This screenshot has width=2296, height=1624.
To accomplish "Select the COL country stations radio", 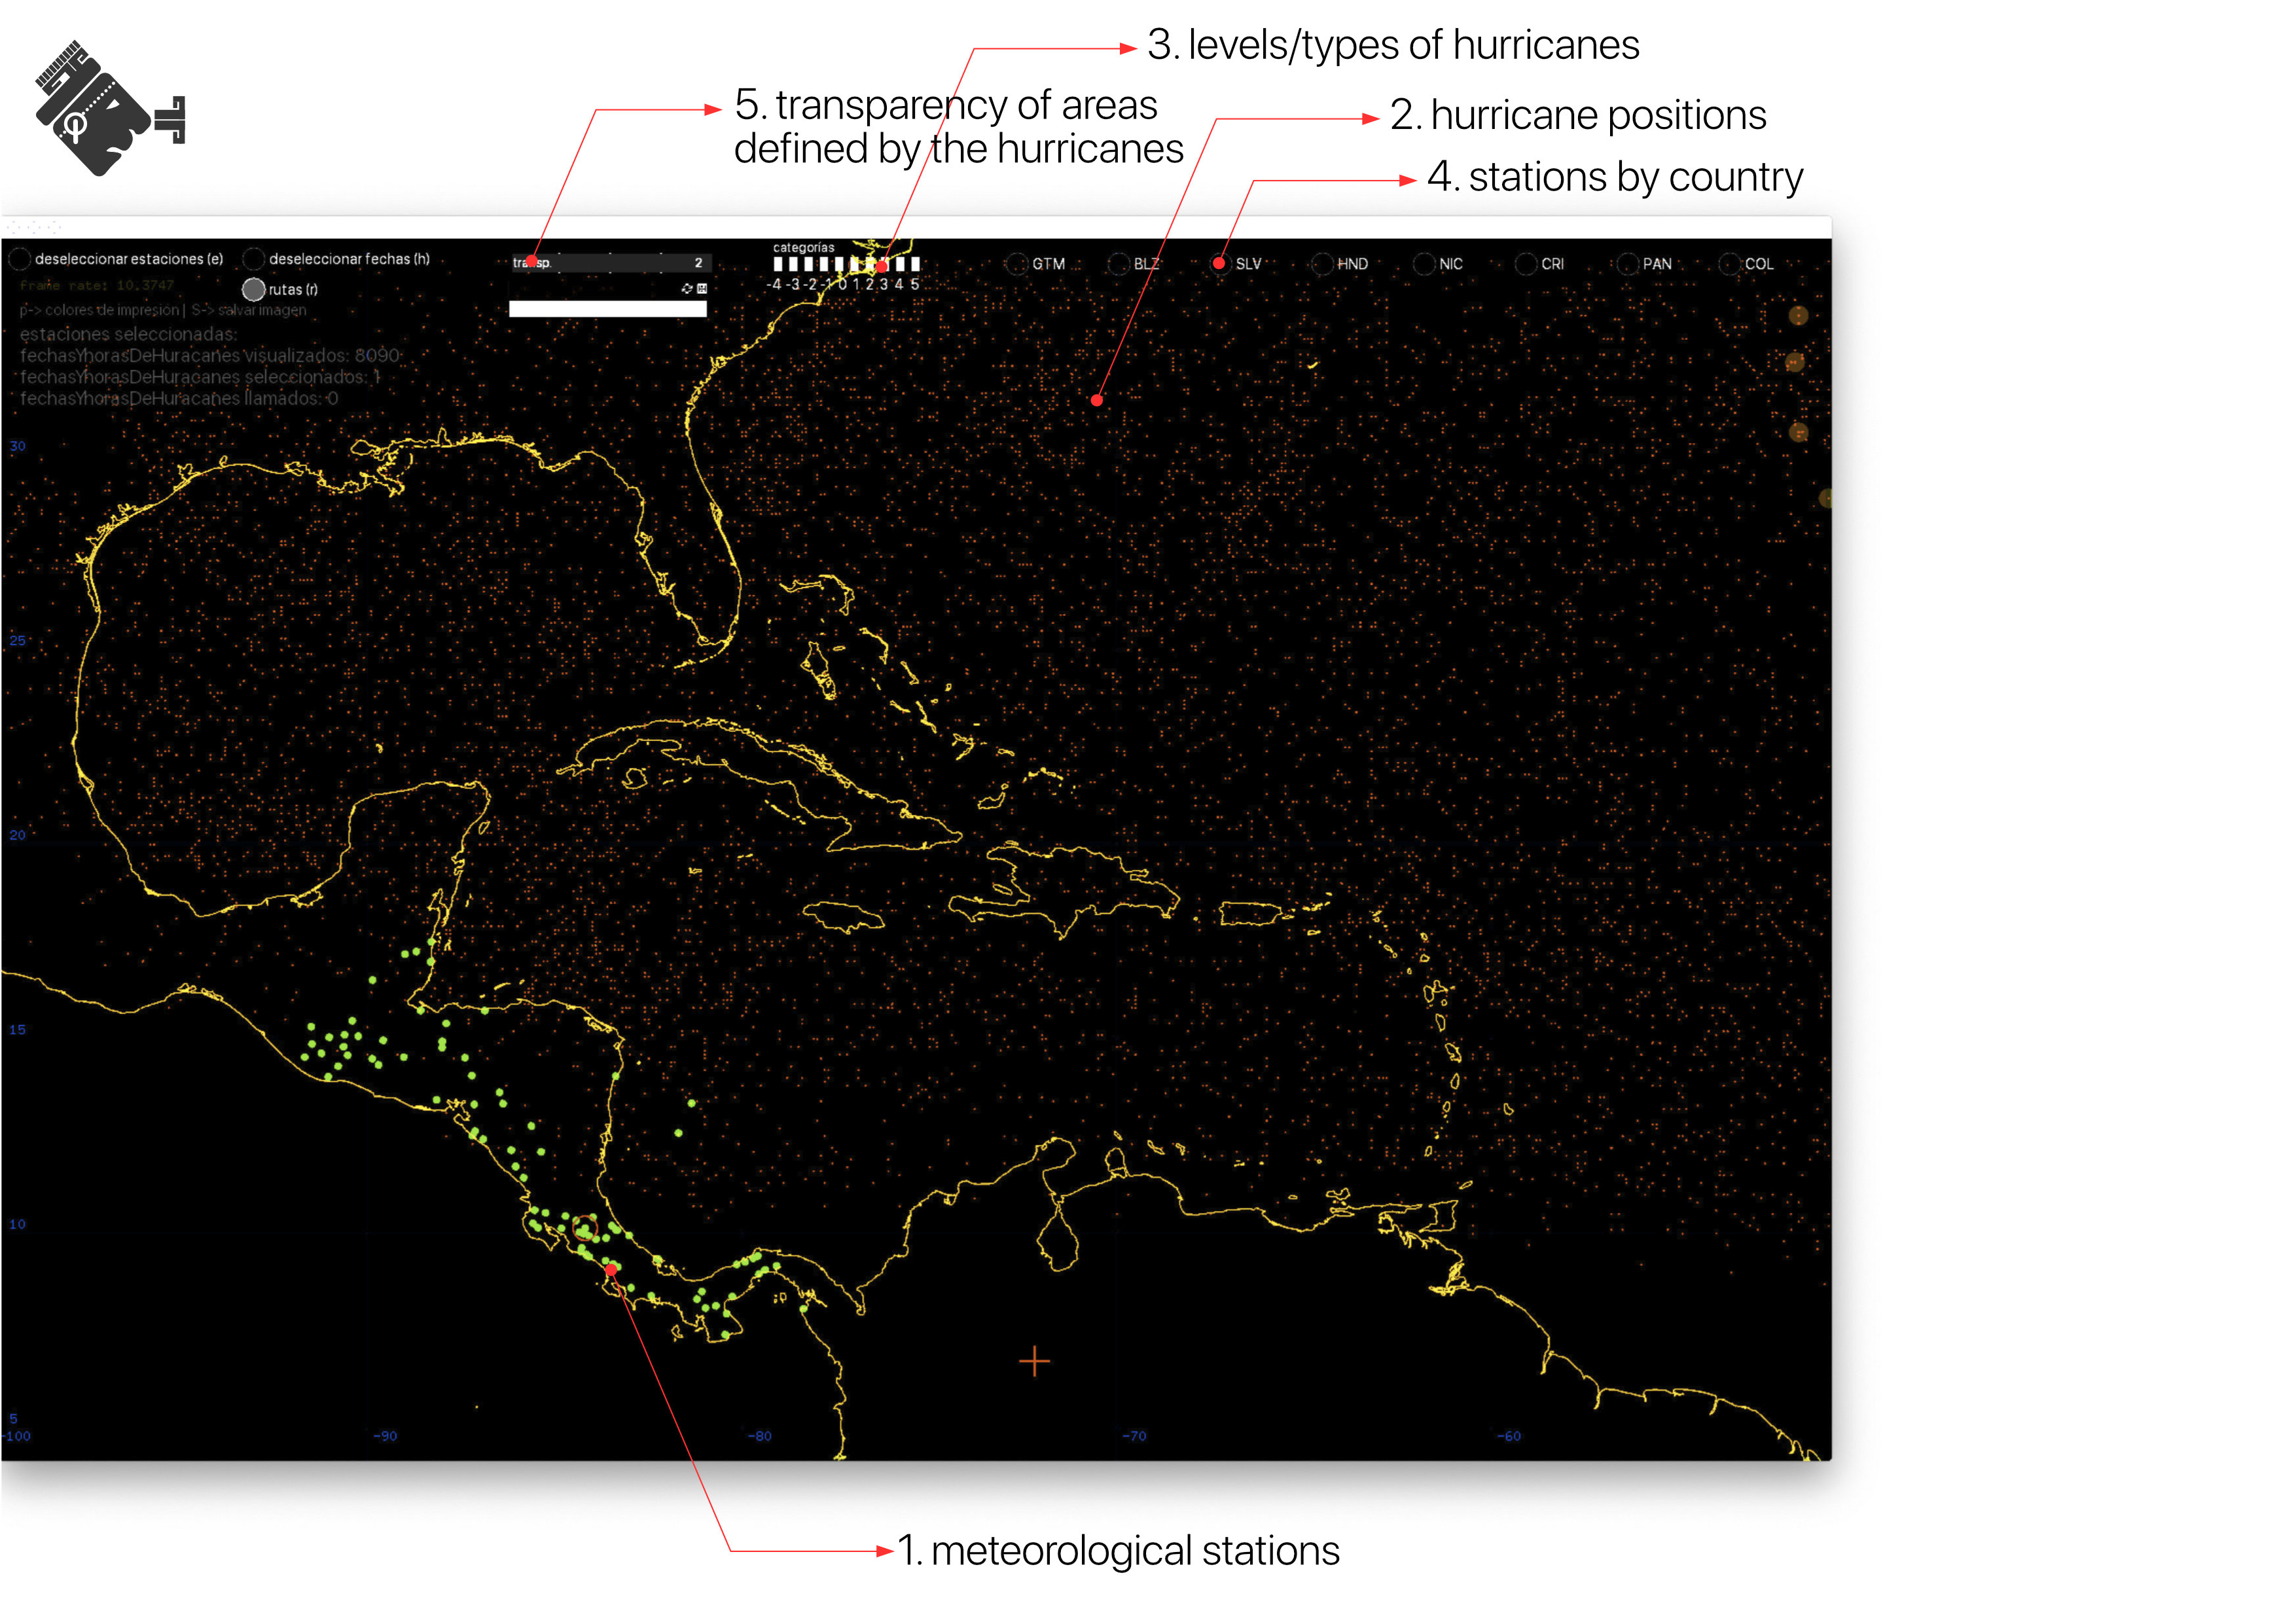I will click(x=1729, y=264).
